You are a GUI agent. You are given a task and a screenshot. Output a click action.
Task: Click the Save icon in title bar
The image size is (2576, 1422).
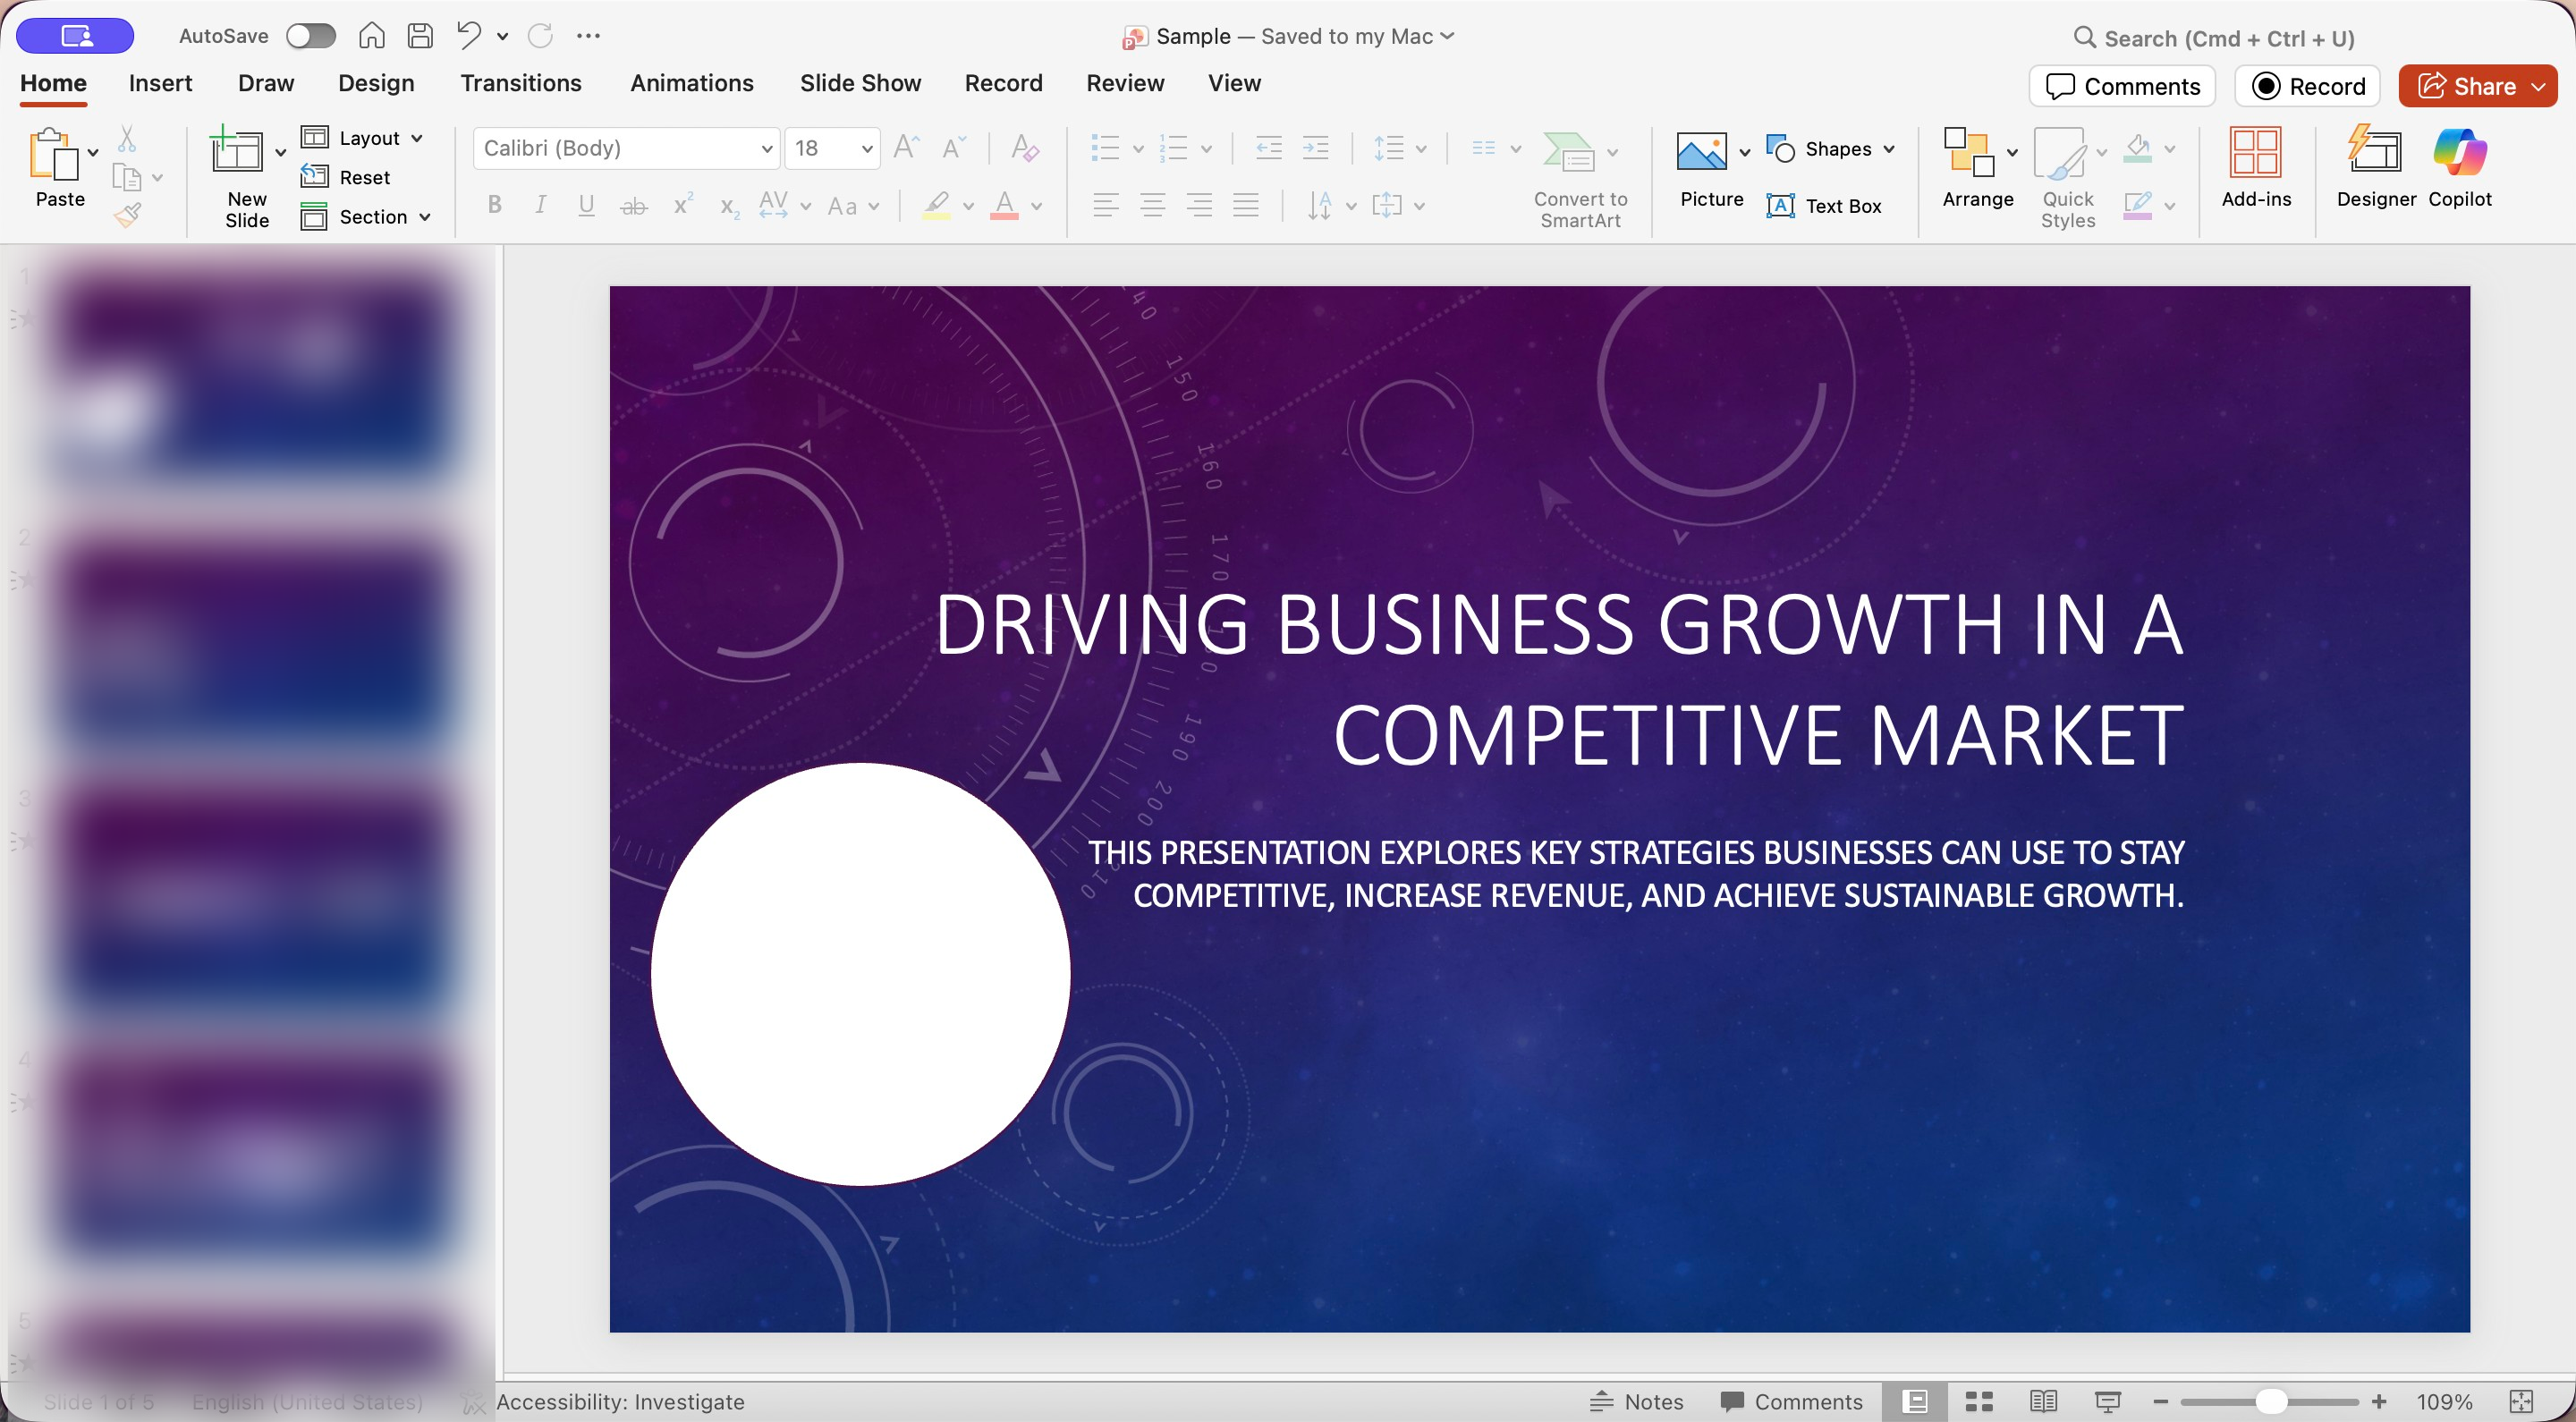421,36
